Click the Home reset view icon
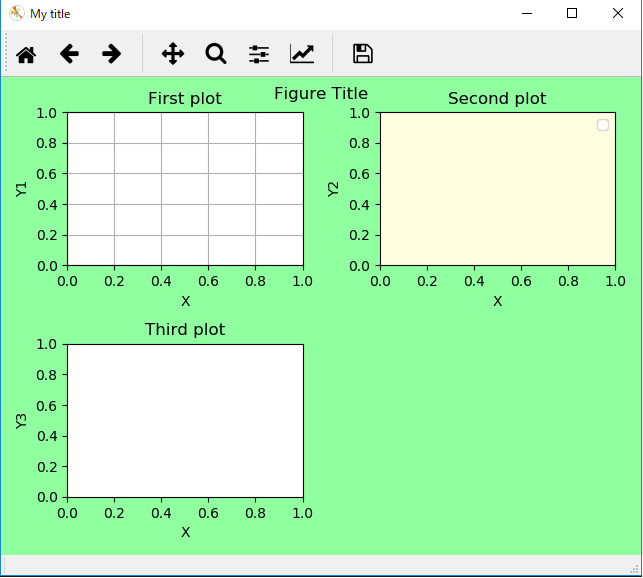 coord(26,54)
